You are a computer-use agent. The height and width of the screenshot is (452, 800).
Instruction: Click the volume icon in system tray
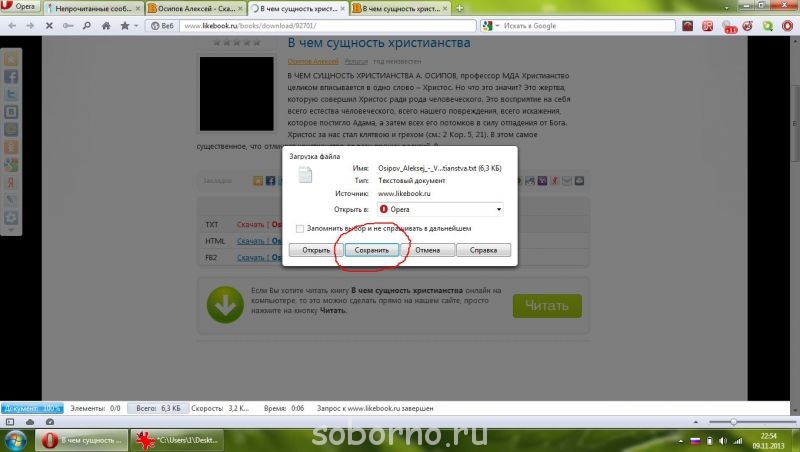(723, 441)
